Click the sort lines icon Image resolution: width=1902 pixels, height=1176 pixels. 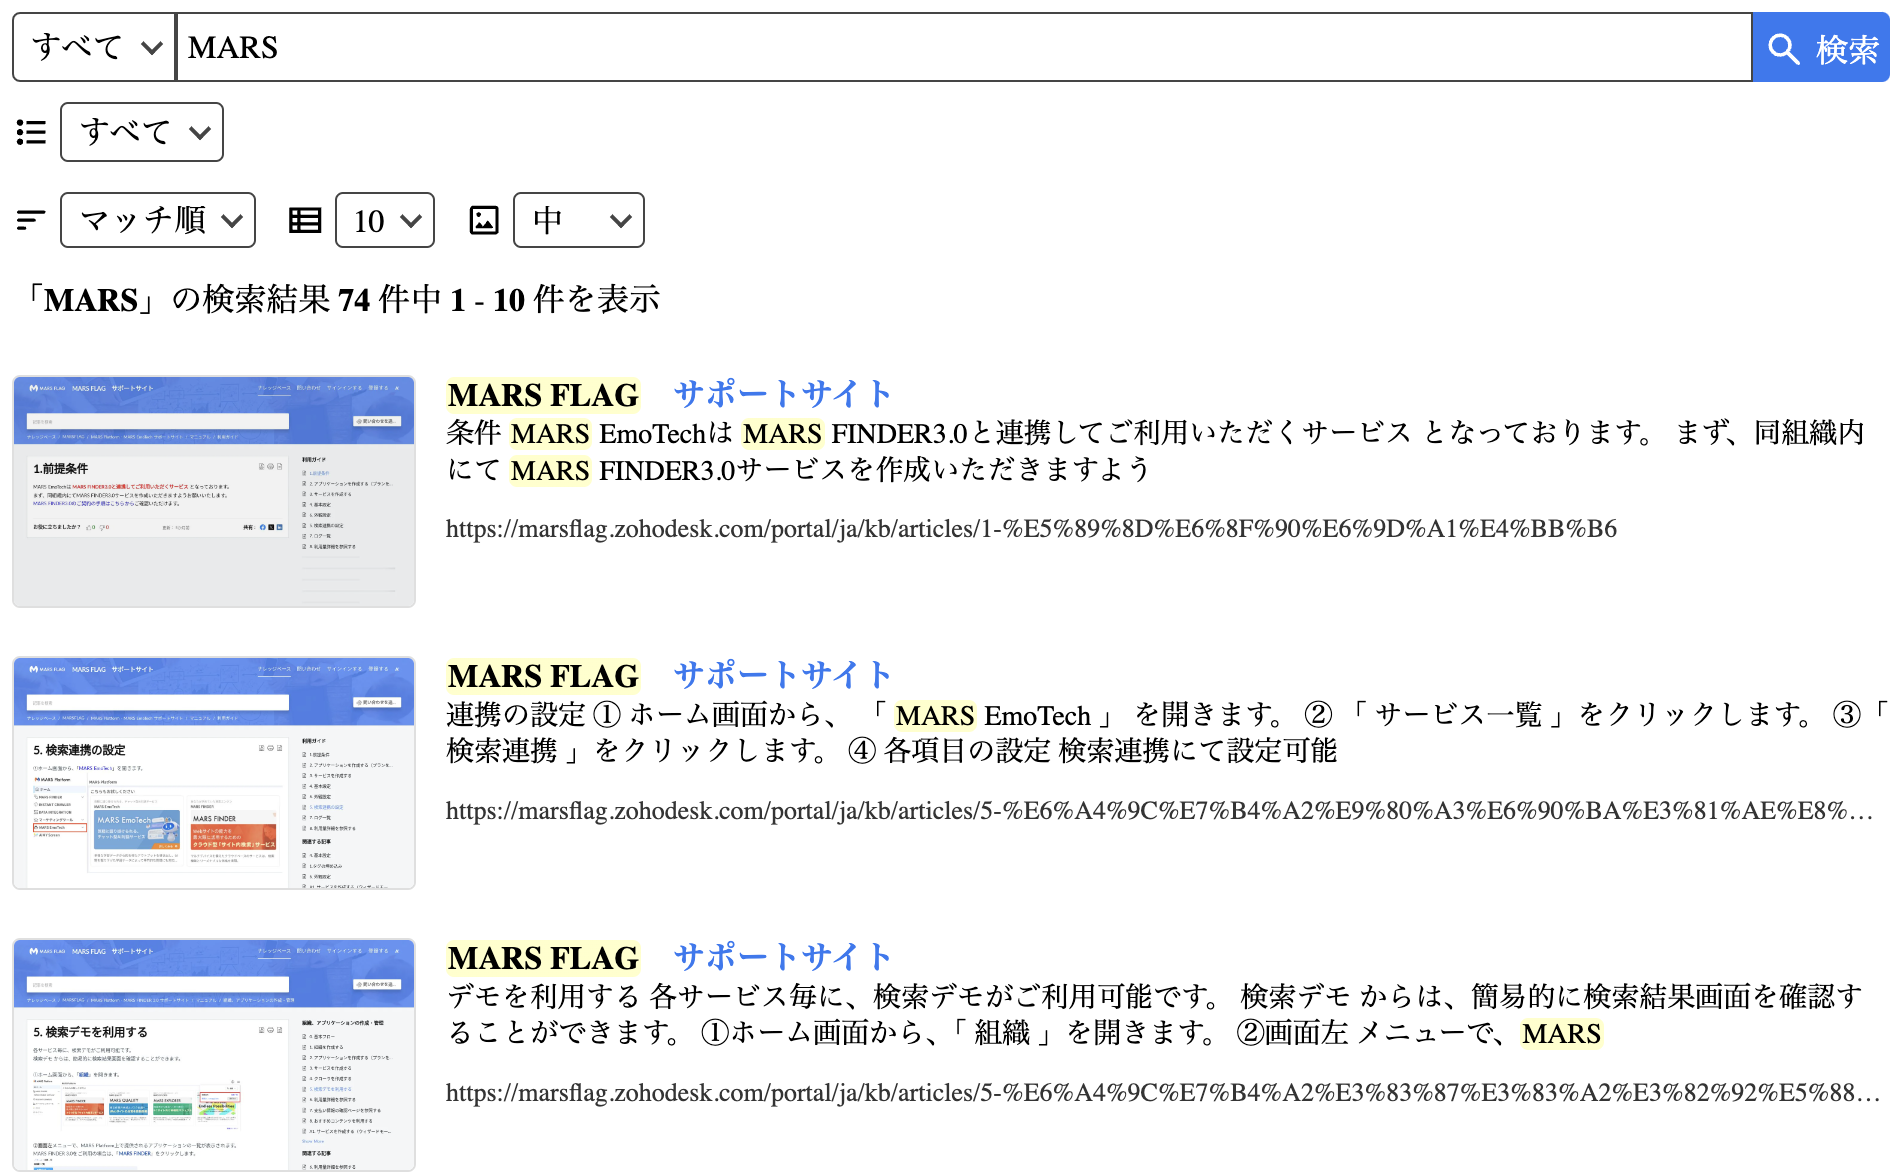[x=32, y=220]
